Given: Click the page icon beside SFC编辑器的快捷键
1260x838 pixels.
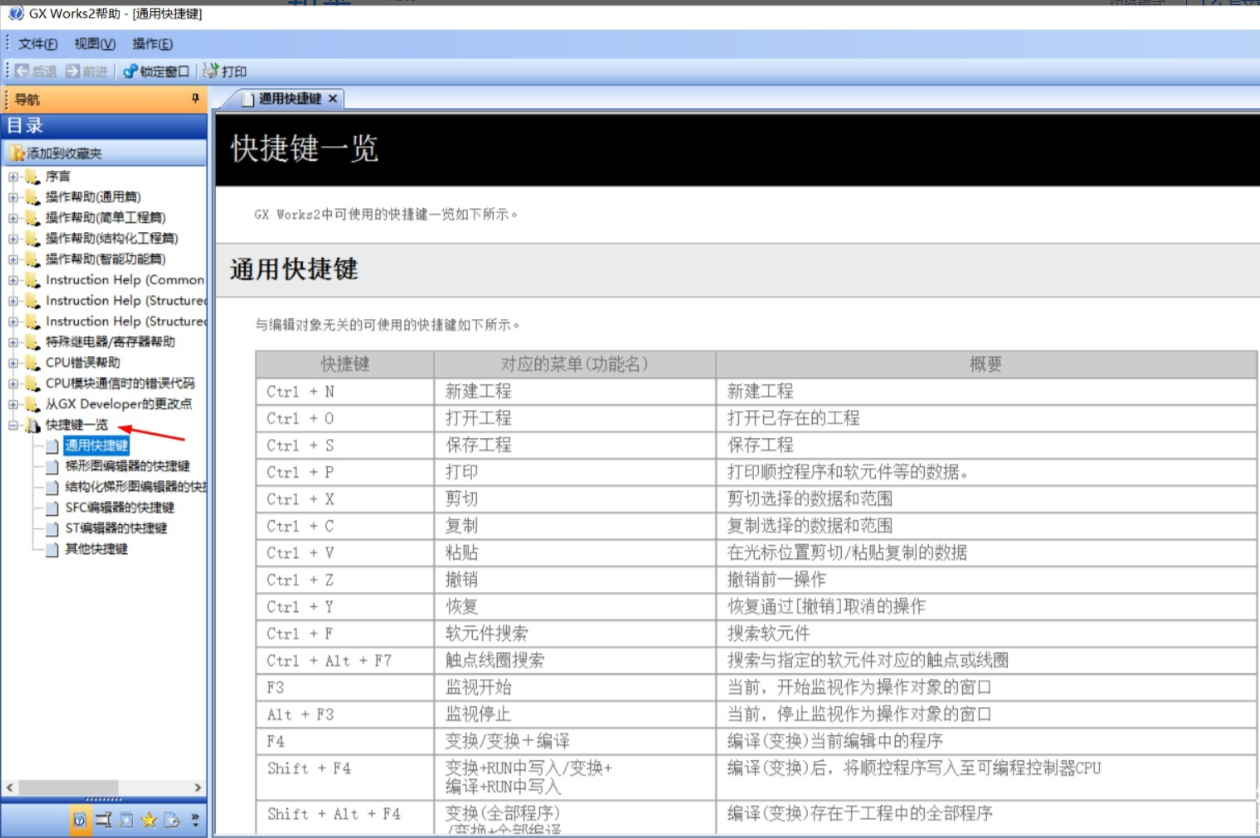Looking at the screenshot, I should [x=52, y=508].
